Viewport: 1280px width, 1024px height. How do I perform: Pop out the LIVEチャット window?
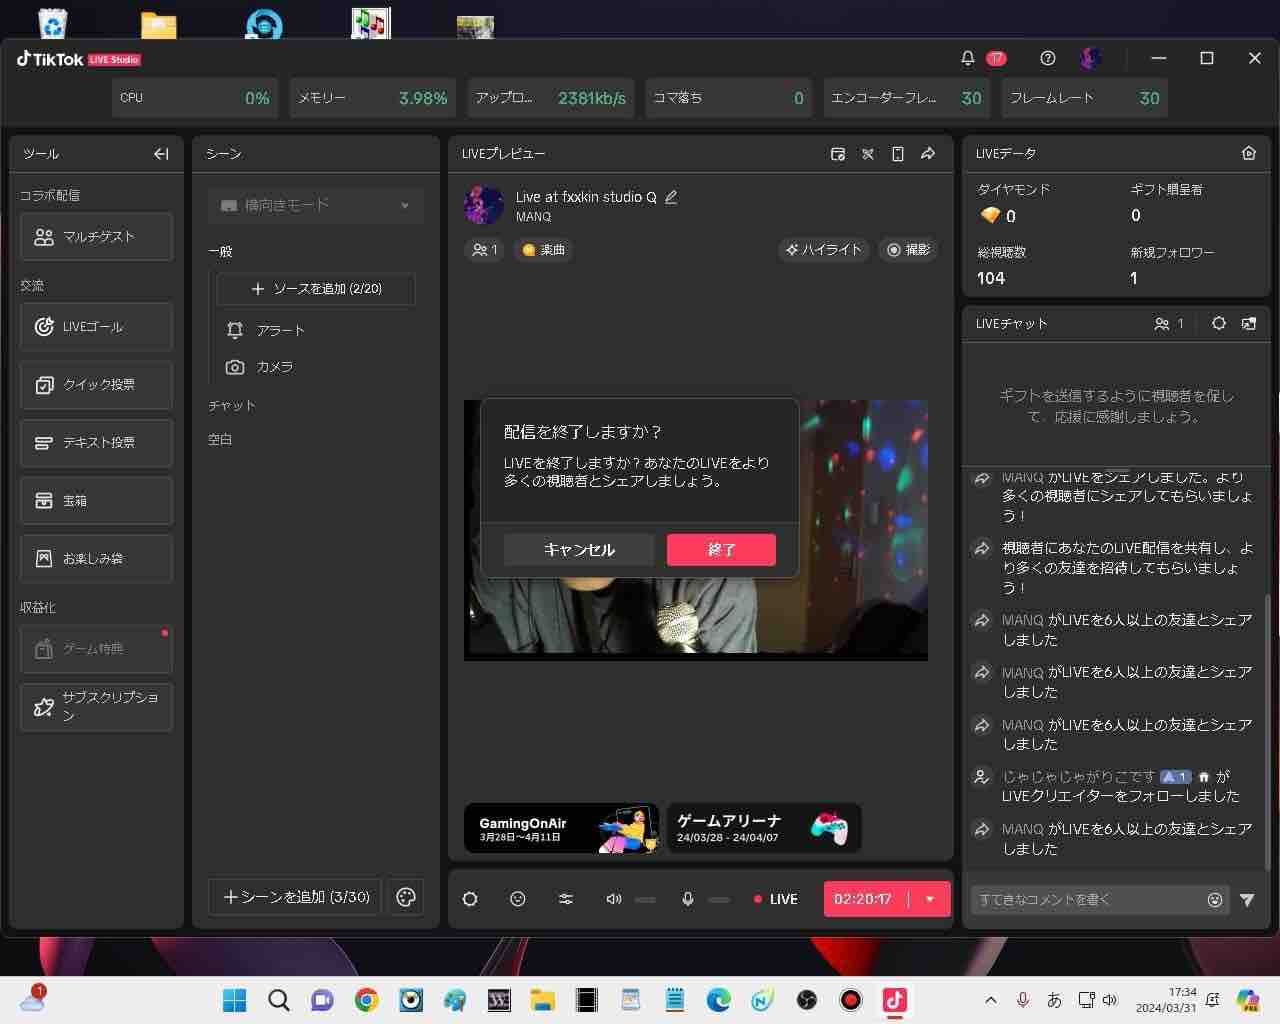point(1249,324)
